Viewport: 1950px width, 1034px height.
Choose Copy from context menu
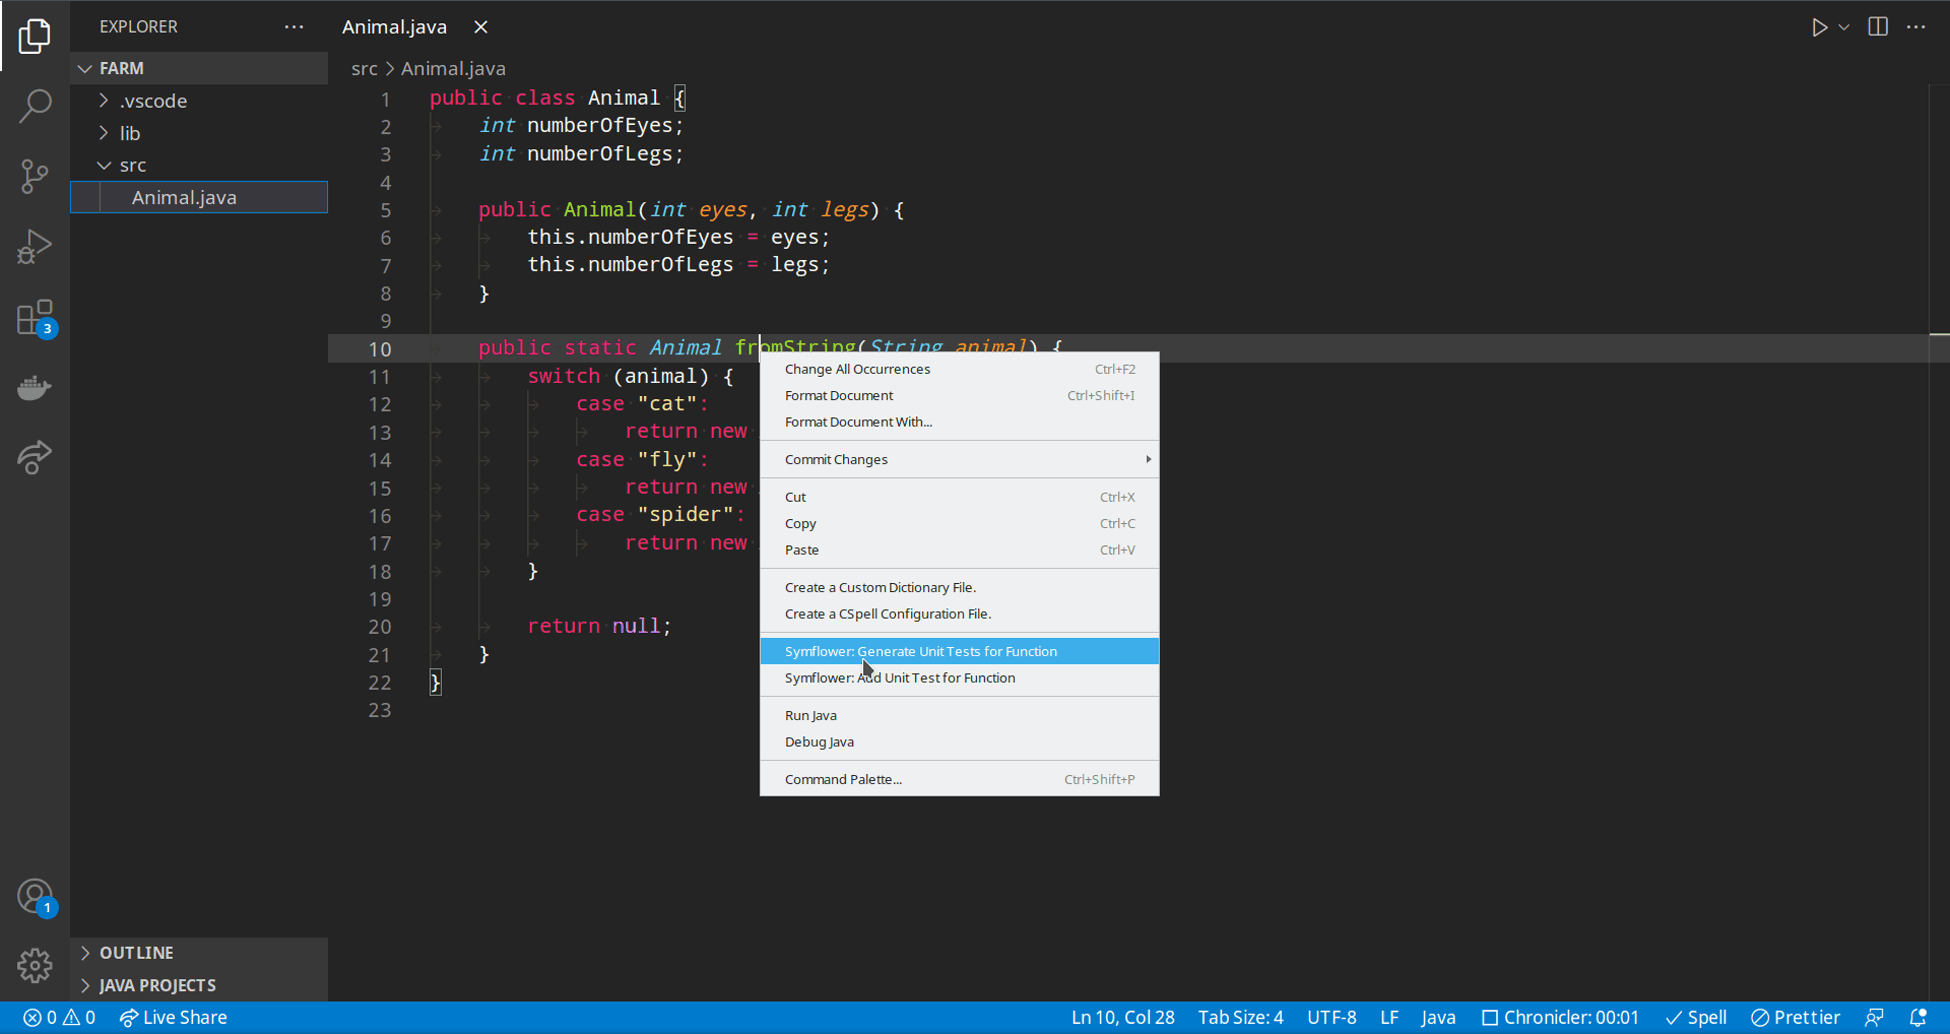click(959, 523)
